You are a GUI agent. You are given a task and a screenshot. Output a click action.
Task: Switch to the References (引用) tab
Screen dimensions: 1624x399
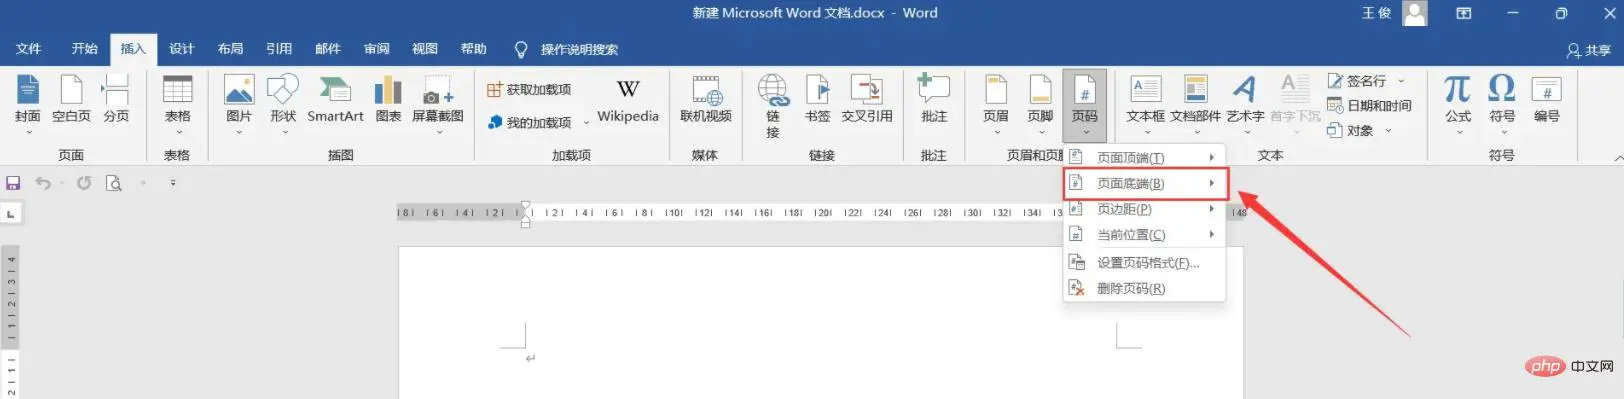tap(279, 49)
